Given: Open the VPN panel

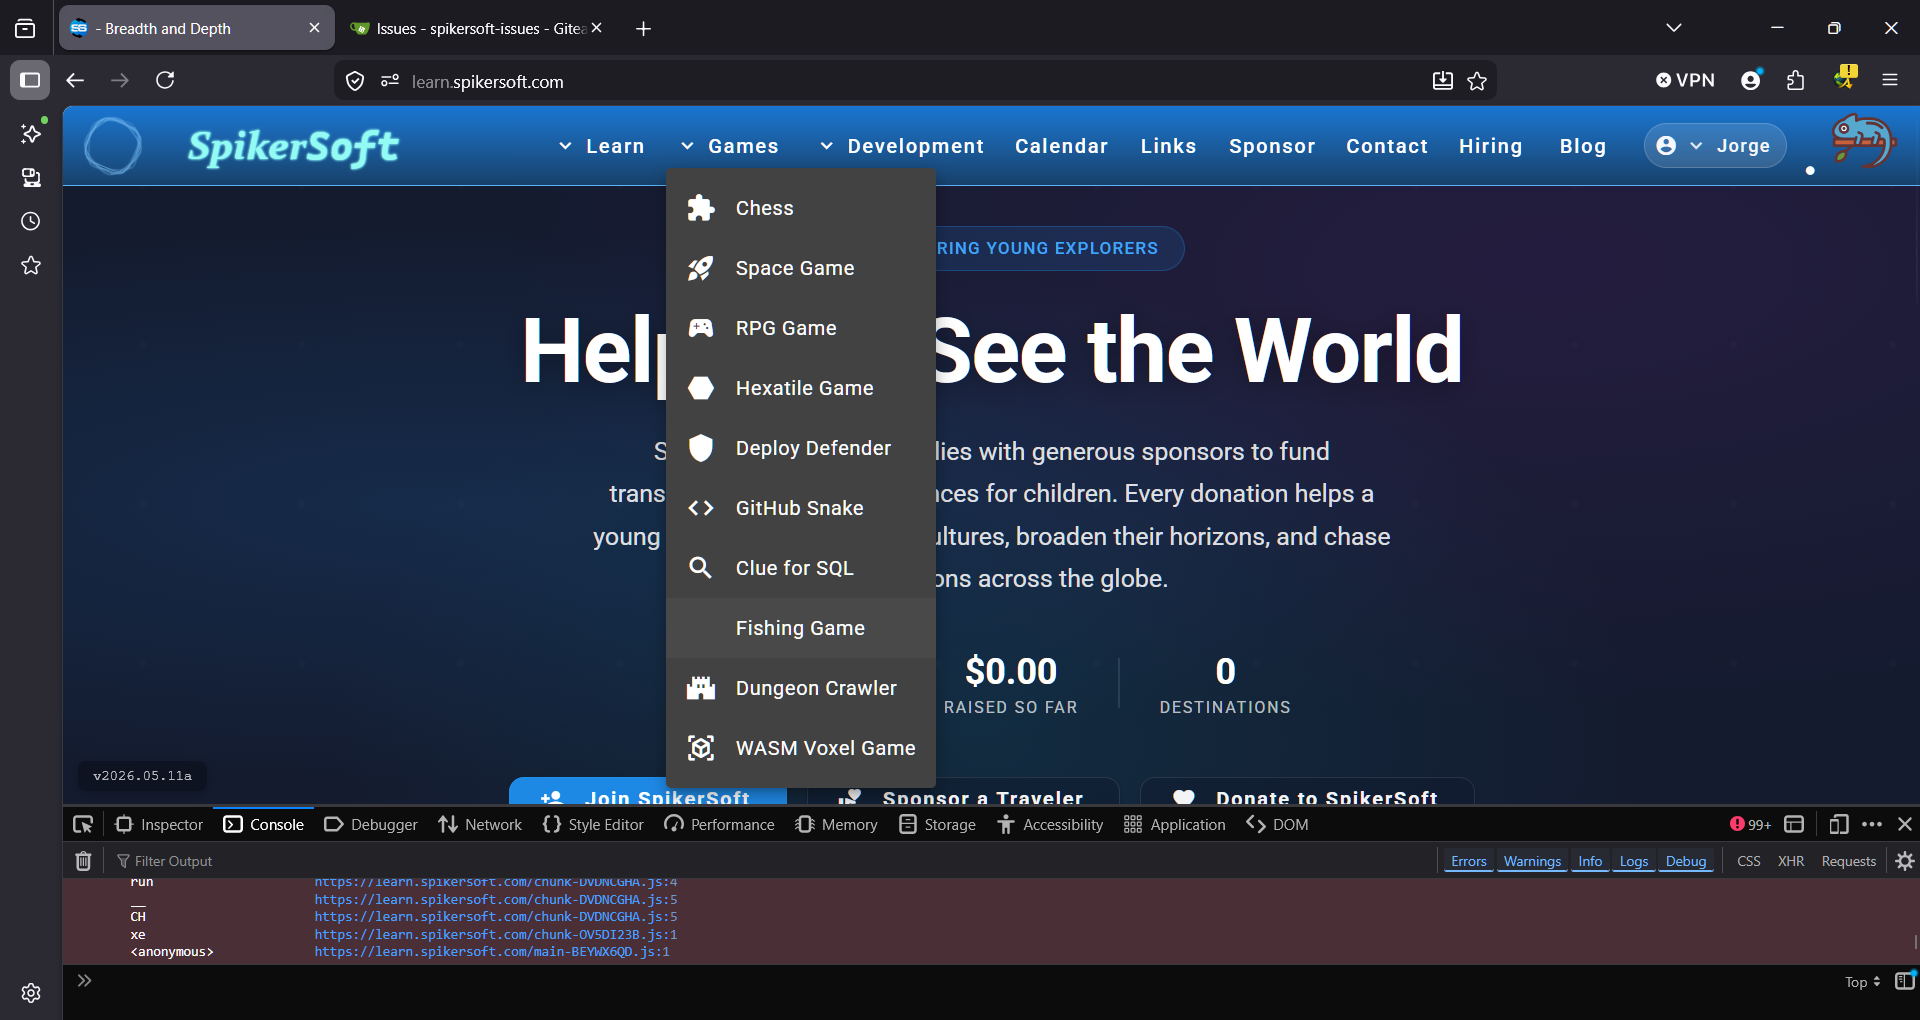Looking at the screenshot, I should click(x=1685, y=80).
